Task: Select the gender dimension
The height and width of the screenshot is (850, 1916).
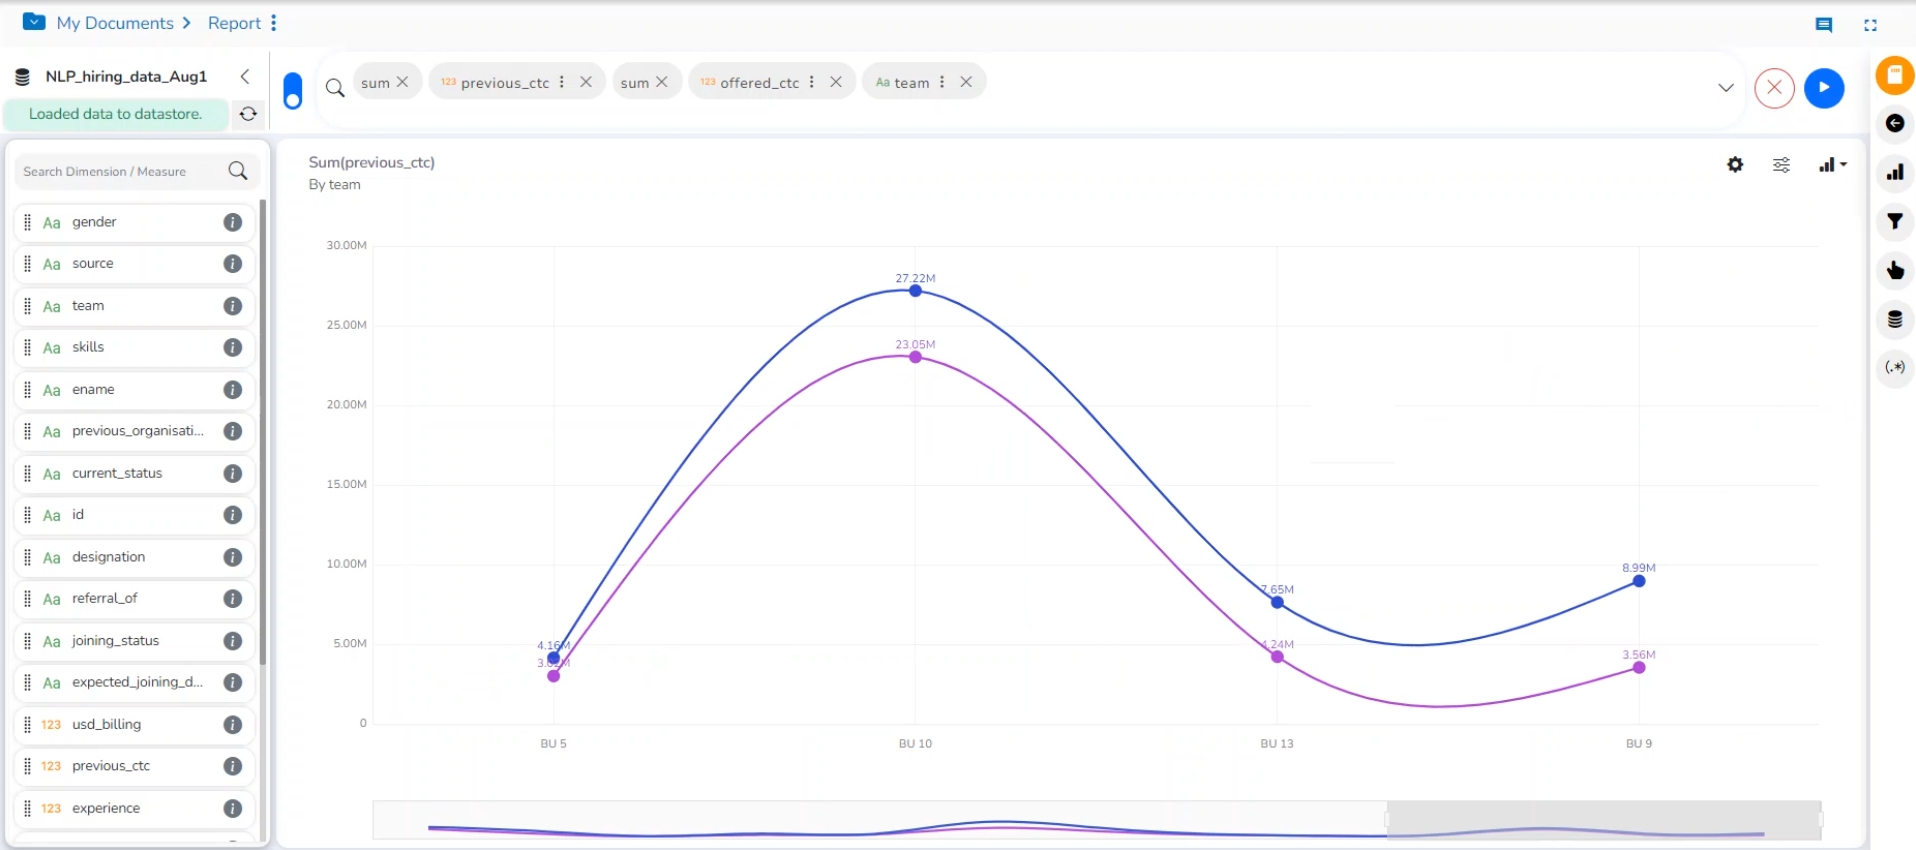Action: point(134,222)
